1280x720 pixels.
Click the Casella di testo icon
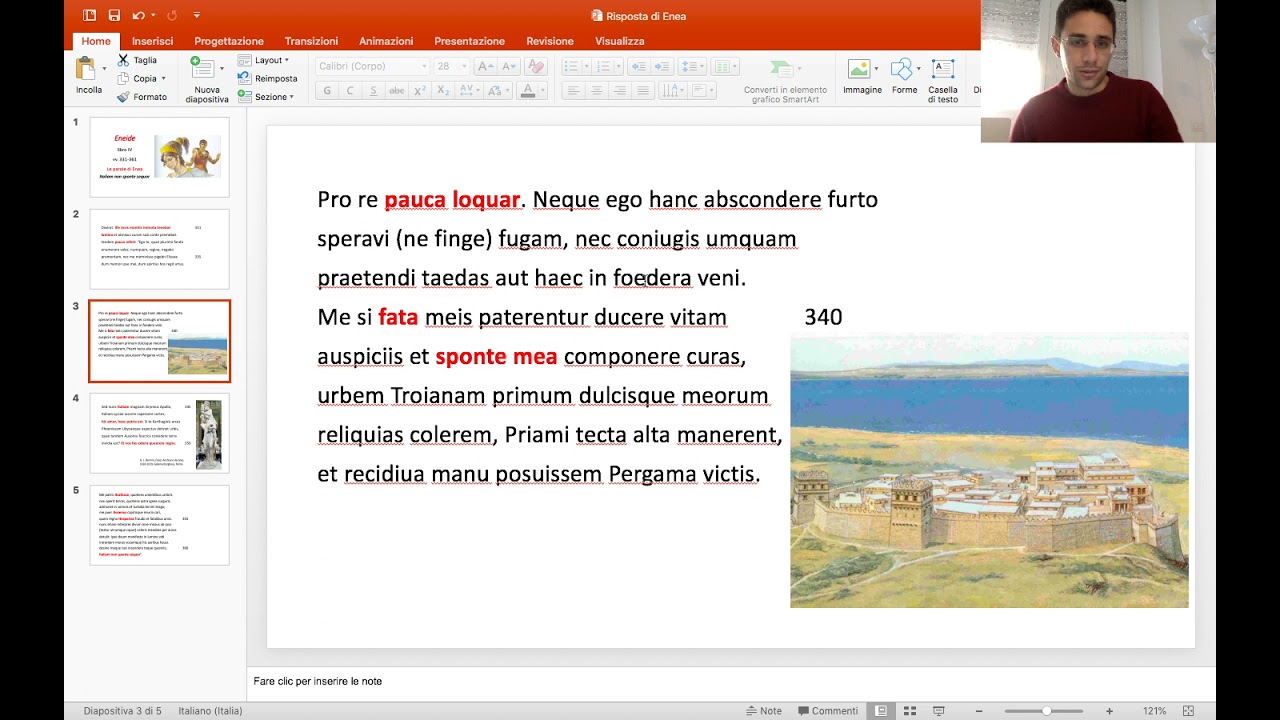coord(942,68)
